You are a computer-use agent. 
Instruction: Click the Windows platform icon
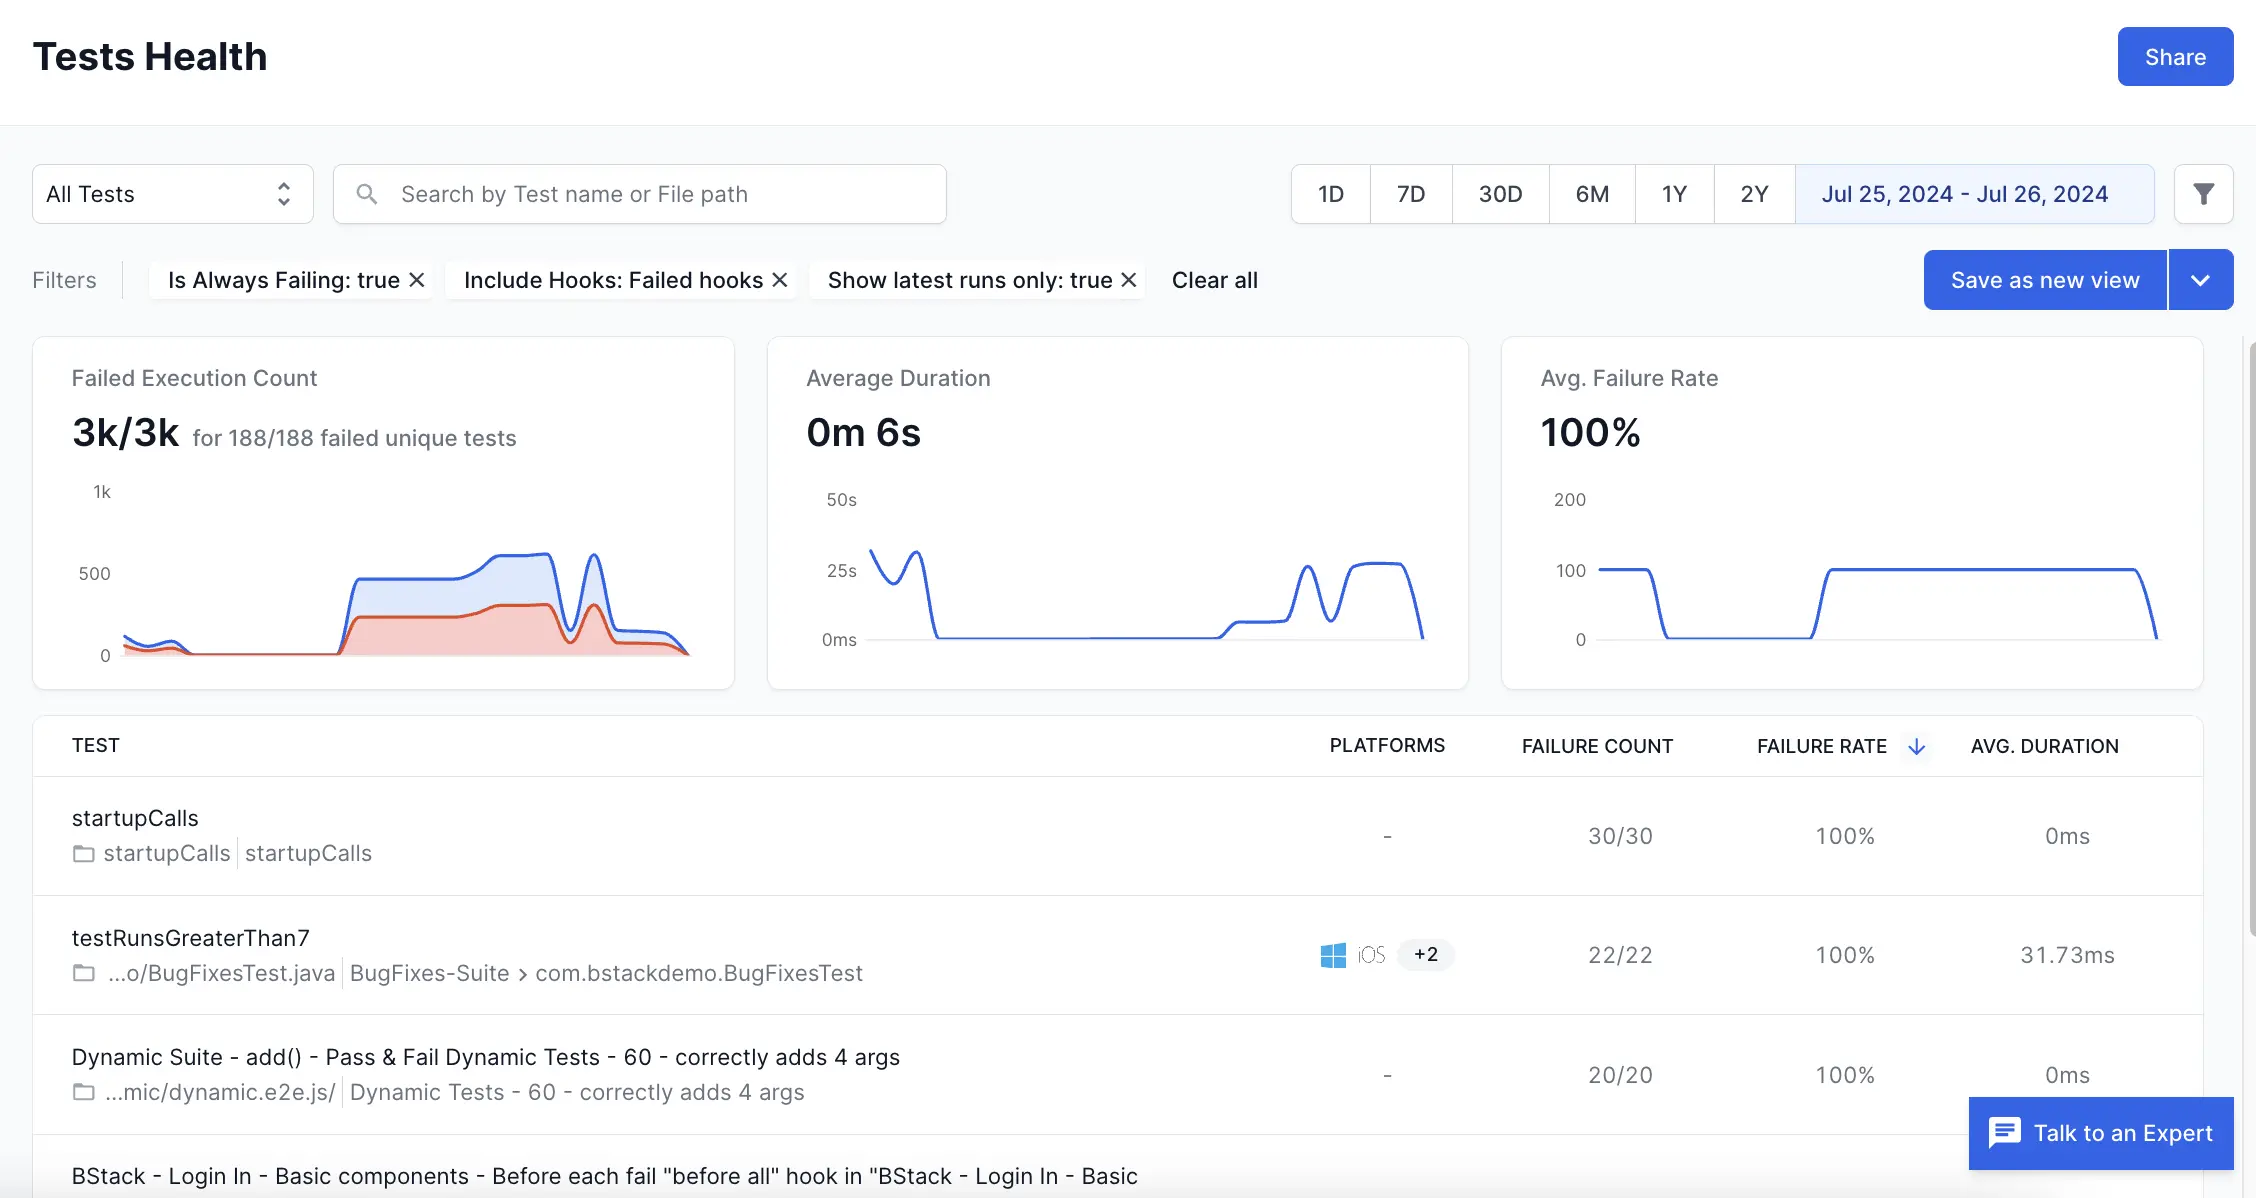(1333, 955)
